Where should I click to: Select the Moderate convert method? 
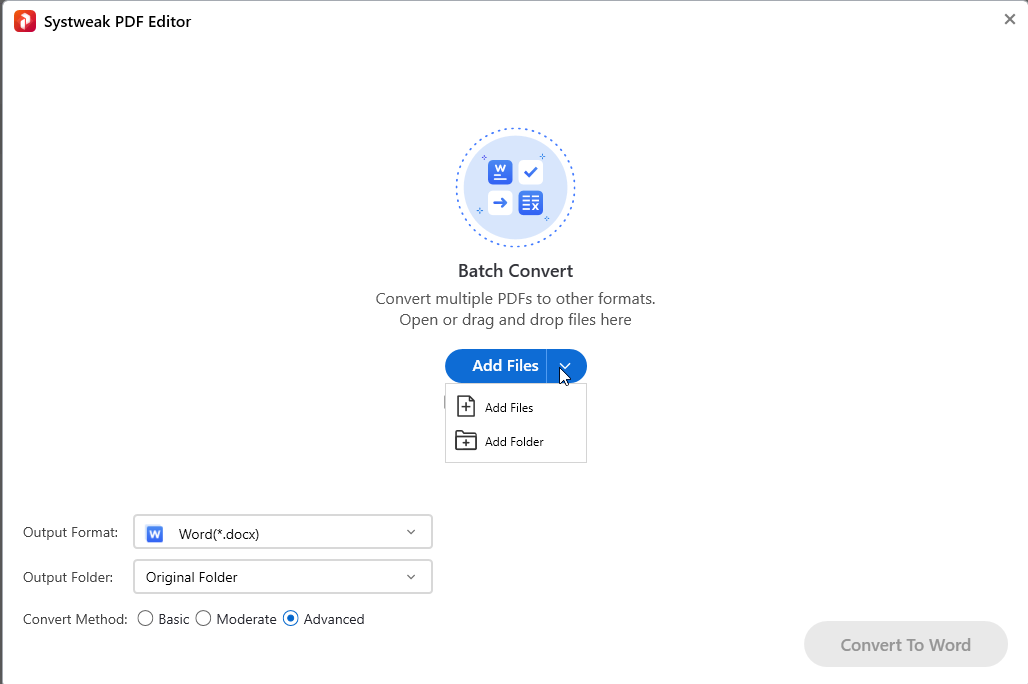[x=203, y=618]
